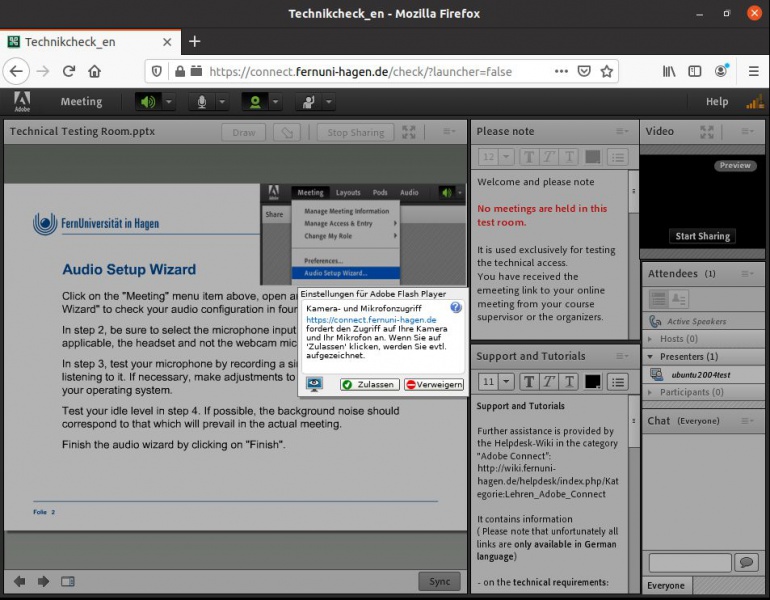Click the raise hand status icon
Image resolution: width=770 pixels, height=600 pixels.
[308, 102]
